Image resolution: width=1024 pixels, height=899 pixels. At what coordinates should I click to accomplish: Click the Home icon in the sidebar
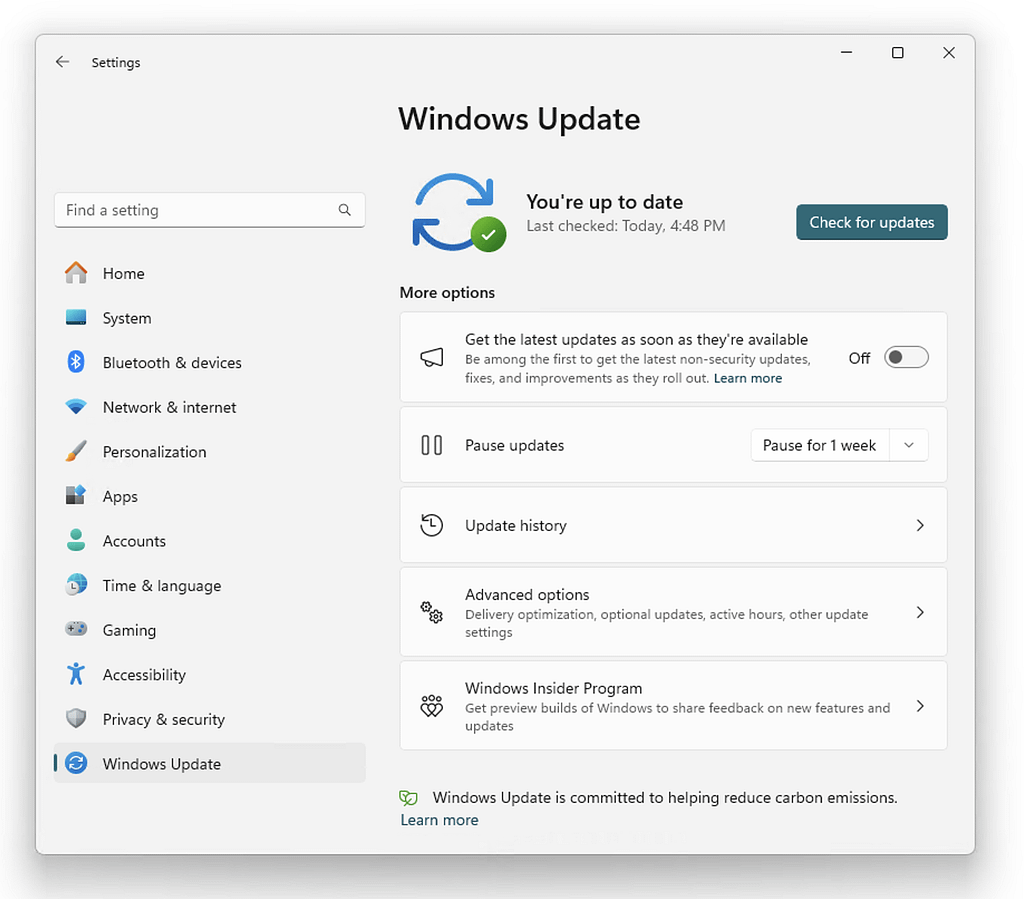coord(76,273)
